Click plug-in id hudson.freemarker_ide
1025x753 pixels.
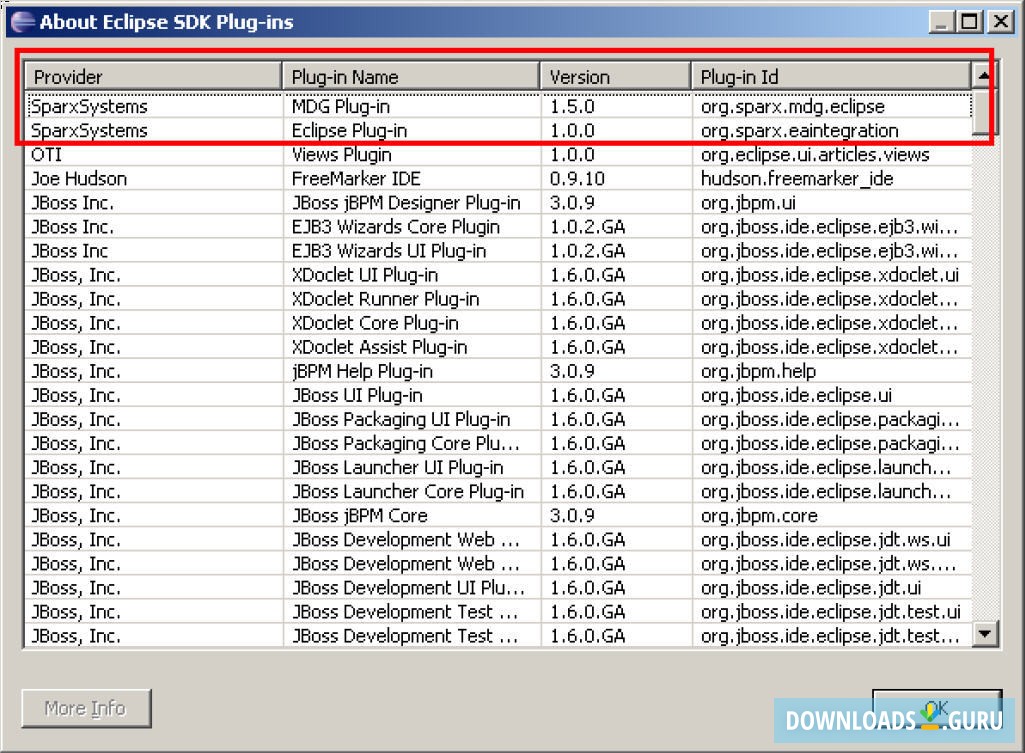pos(797,179)
